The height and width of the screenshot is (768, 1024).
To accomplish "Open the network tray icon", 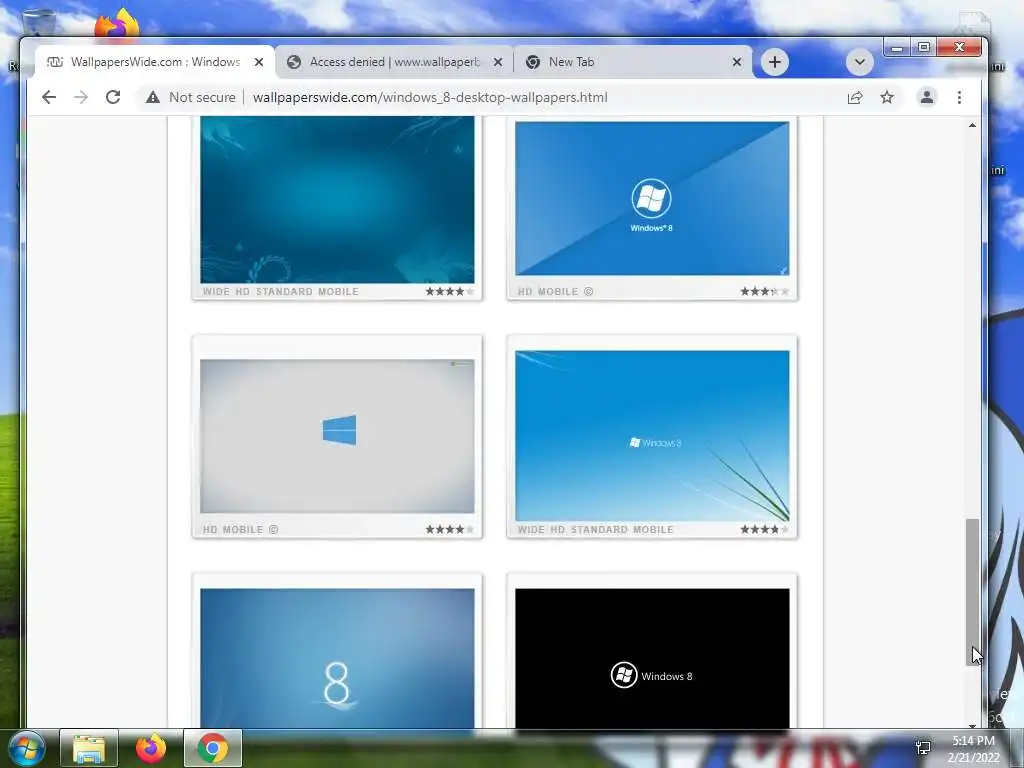I will point(923,748).
